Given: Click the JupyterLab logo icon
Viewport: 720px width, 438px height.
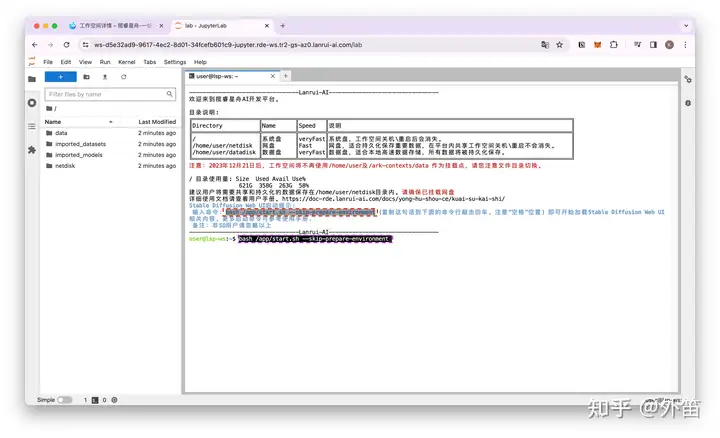Looking at the screenshot, I should click(32, 61).
